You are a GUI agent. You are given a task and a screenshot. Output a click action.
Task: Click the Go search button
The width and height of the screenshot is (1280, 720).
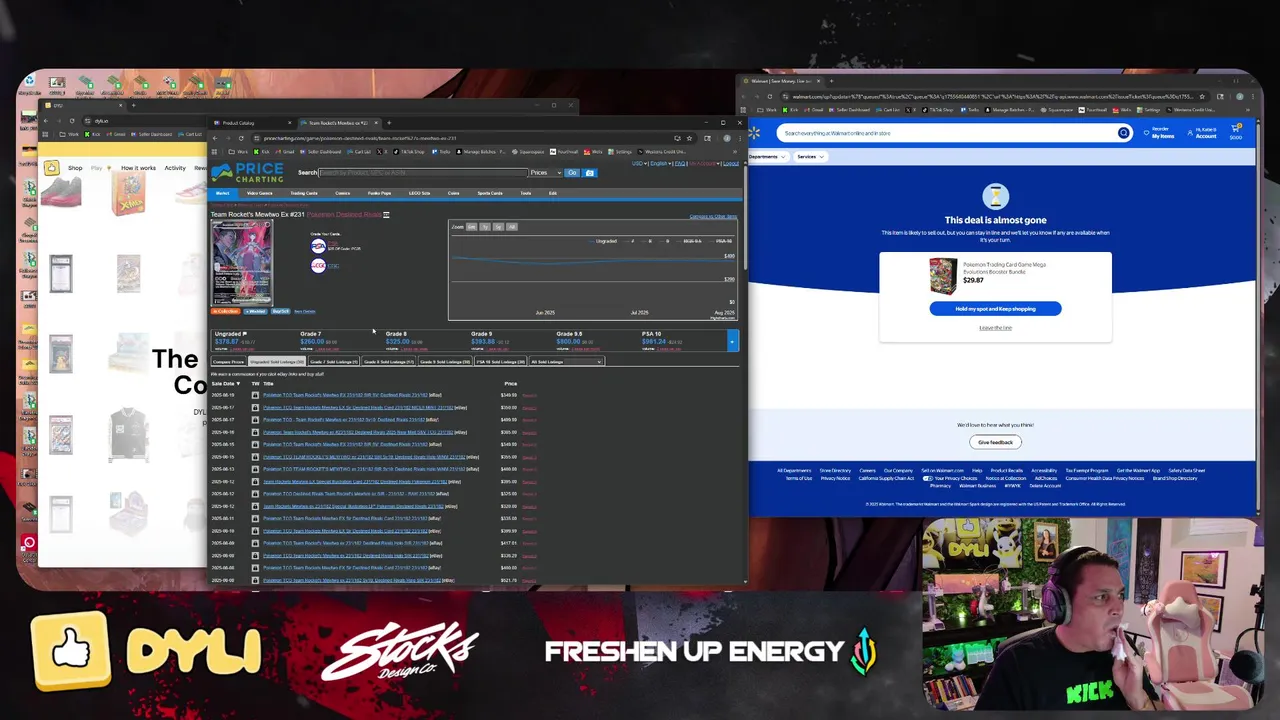pos(572,173)
